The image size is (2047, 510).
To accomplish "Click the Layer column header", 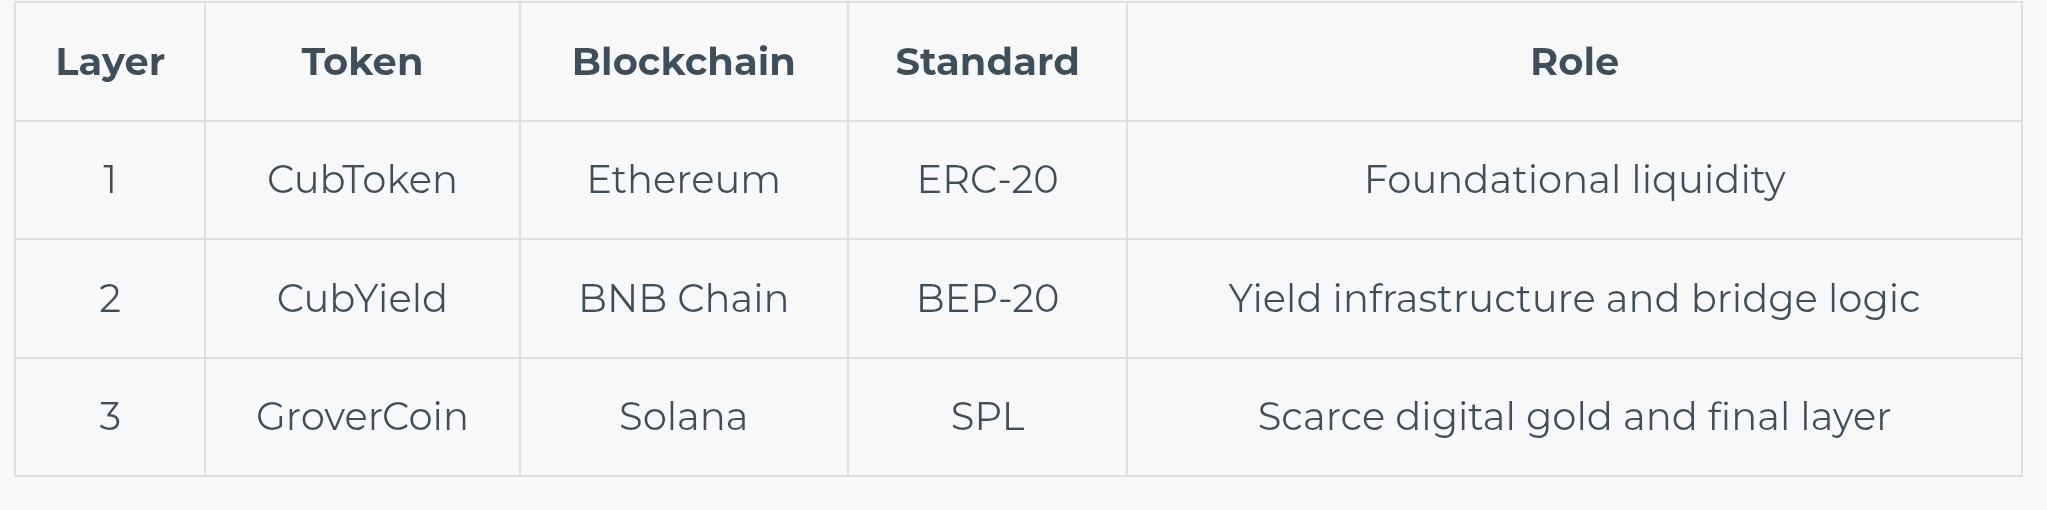I will point(110,62).
